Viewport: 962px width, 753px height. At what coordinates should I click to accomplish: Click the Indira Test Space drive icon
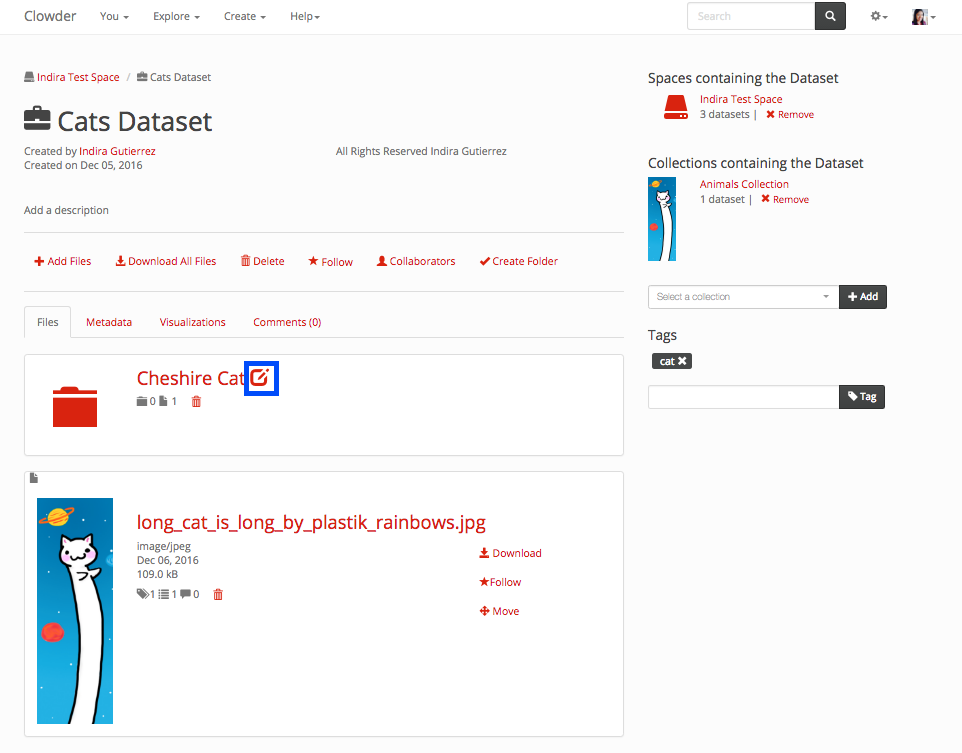(676, 107)
